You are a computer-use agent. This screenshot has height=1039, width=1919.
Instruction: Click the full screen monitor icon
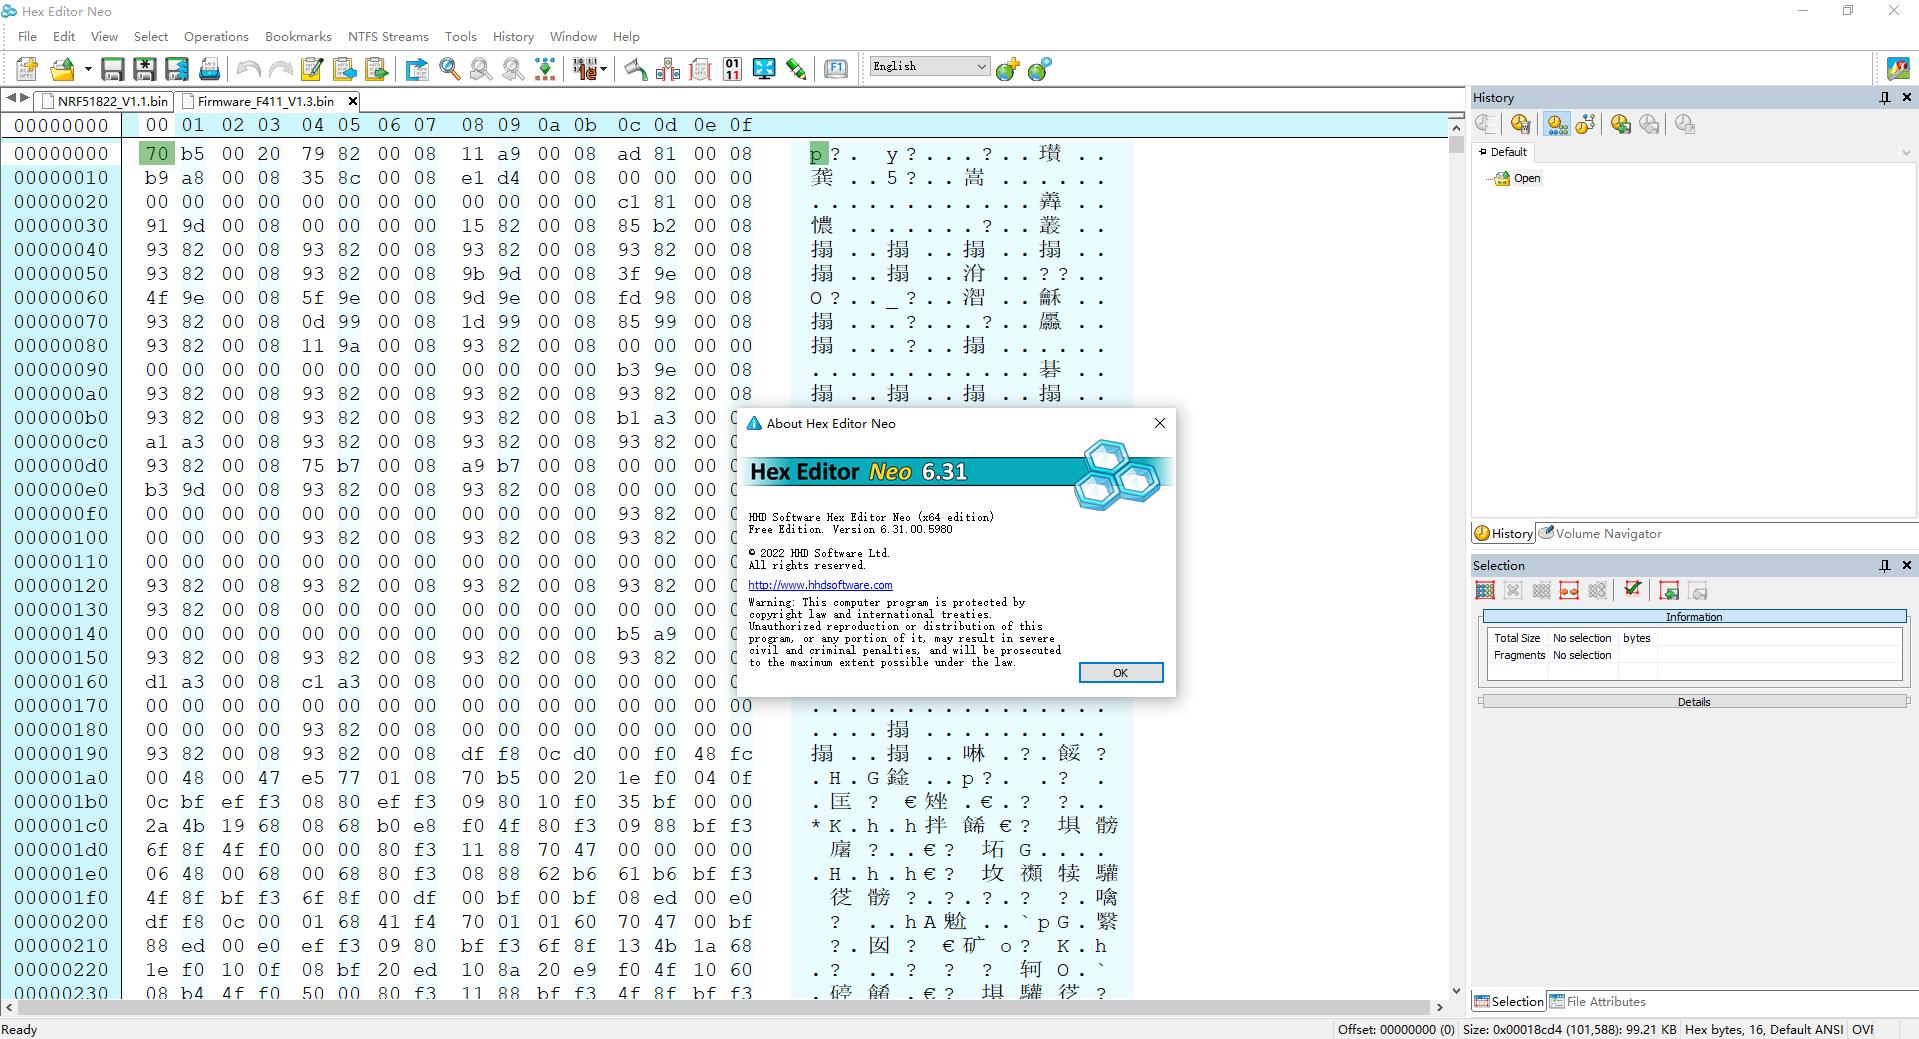click(764, 69)
